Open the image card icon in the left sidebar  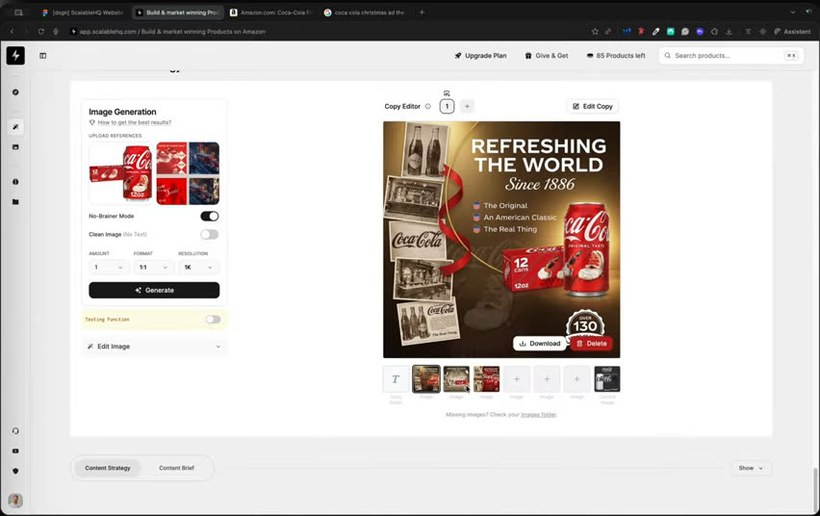click(x=16, y=147)
